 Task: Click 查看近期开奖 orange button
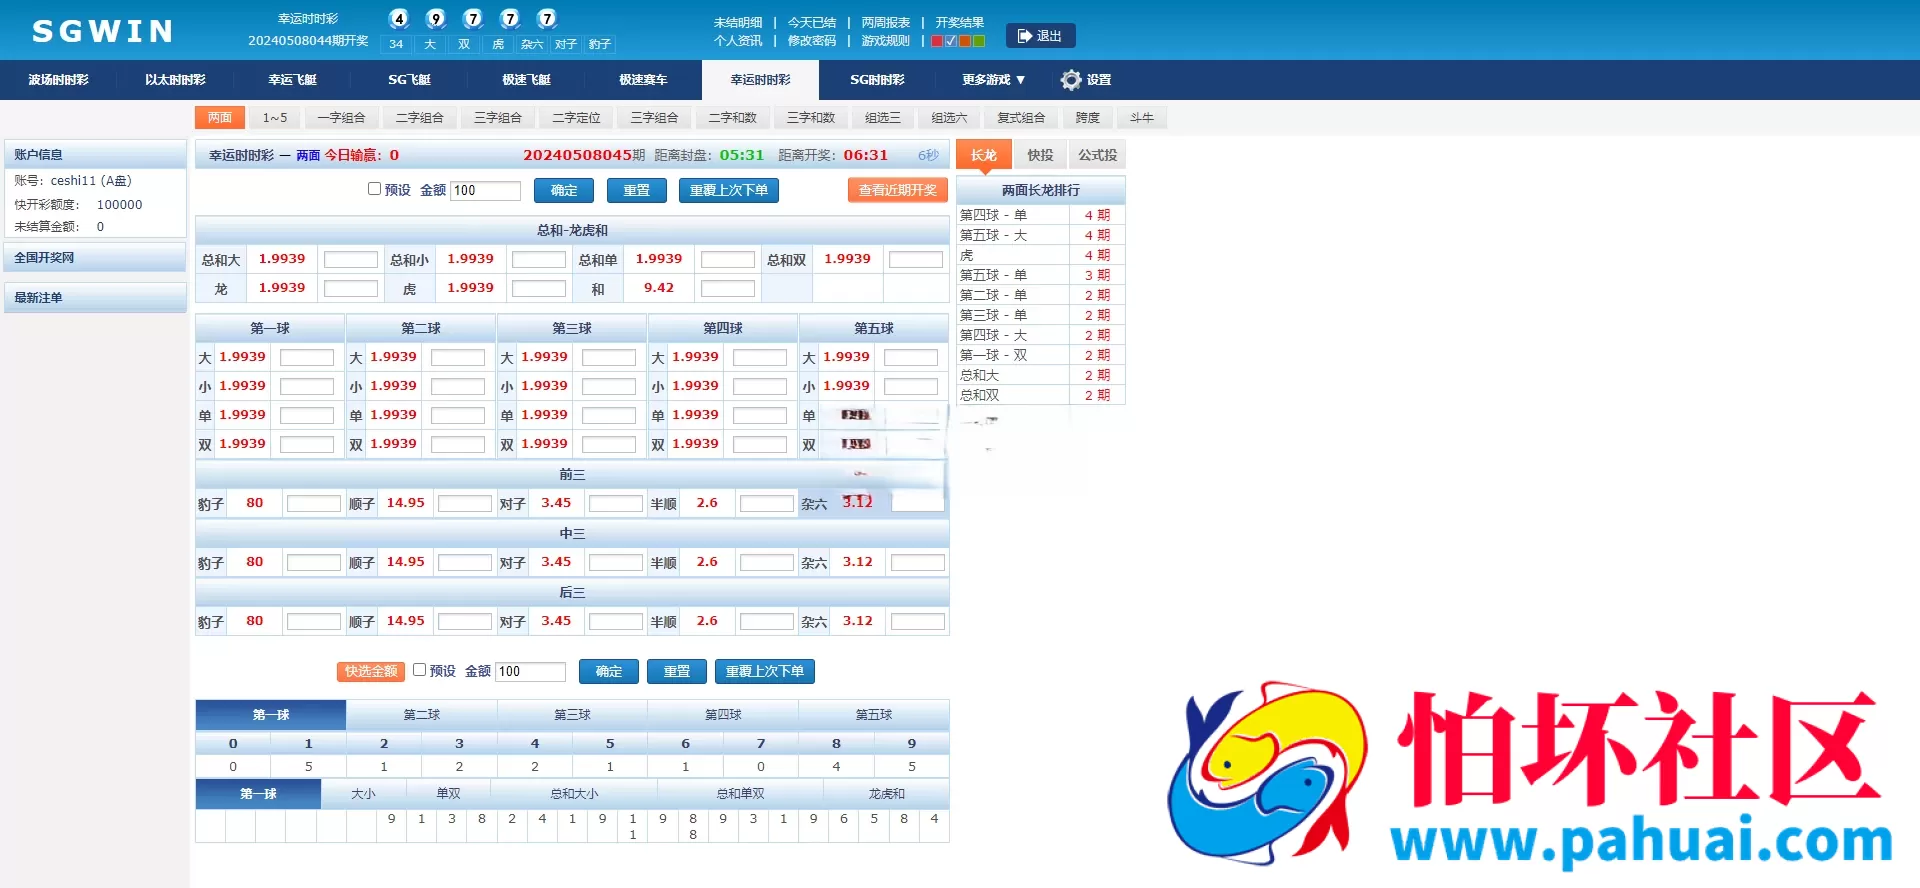click(898, 190)
